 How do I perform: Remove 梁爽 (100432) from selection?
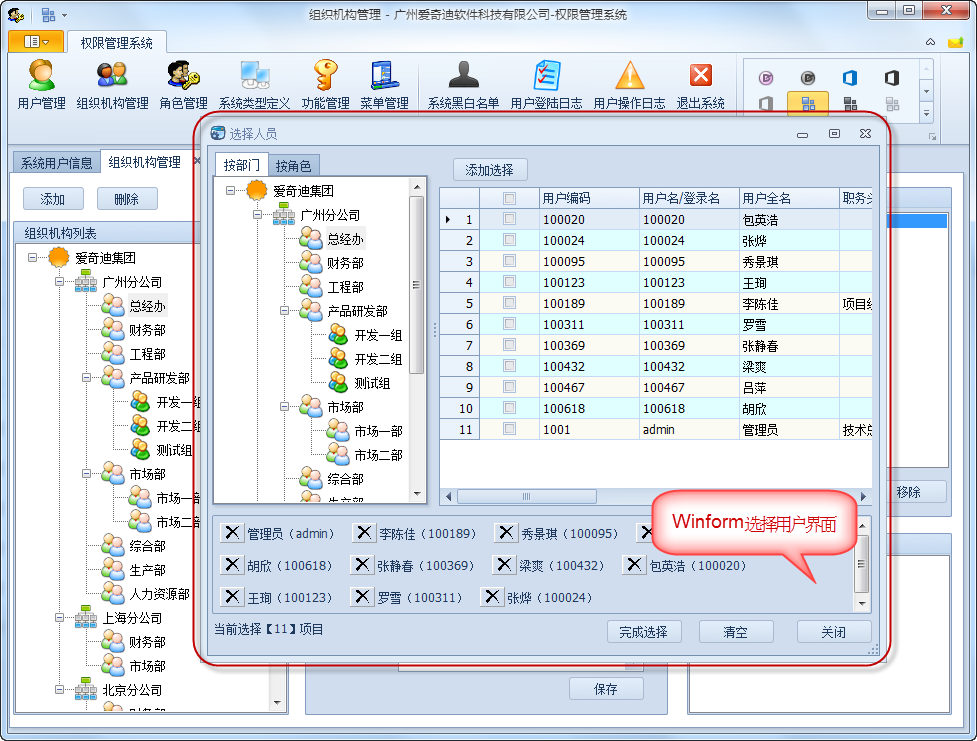[x=503, y=565]
